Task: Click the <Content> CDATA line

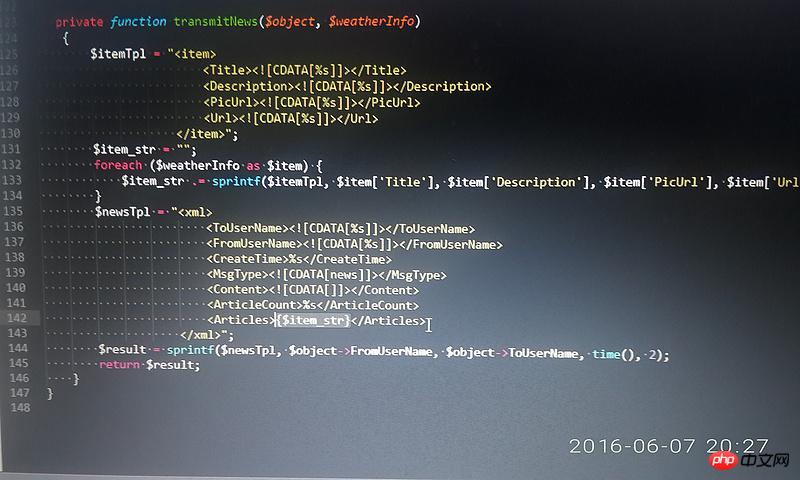Action: (x=313, y=290)
